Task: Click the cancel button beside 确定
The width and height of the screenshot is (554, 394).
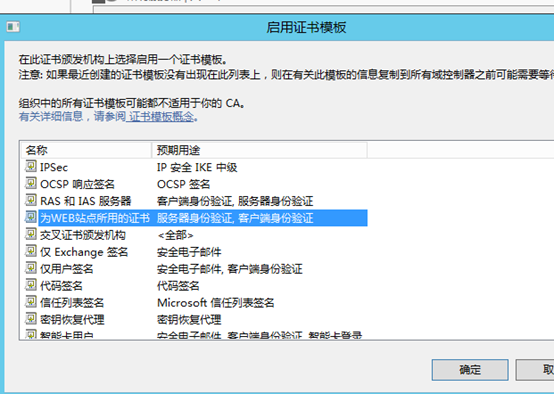Action: tap(535, 370)
